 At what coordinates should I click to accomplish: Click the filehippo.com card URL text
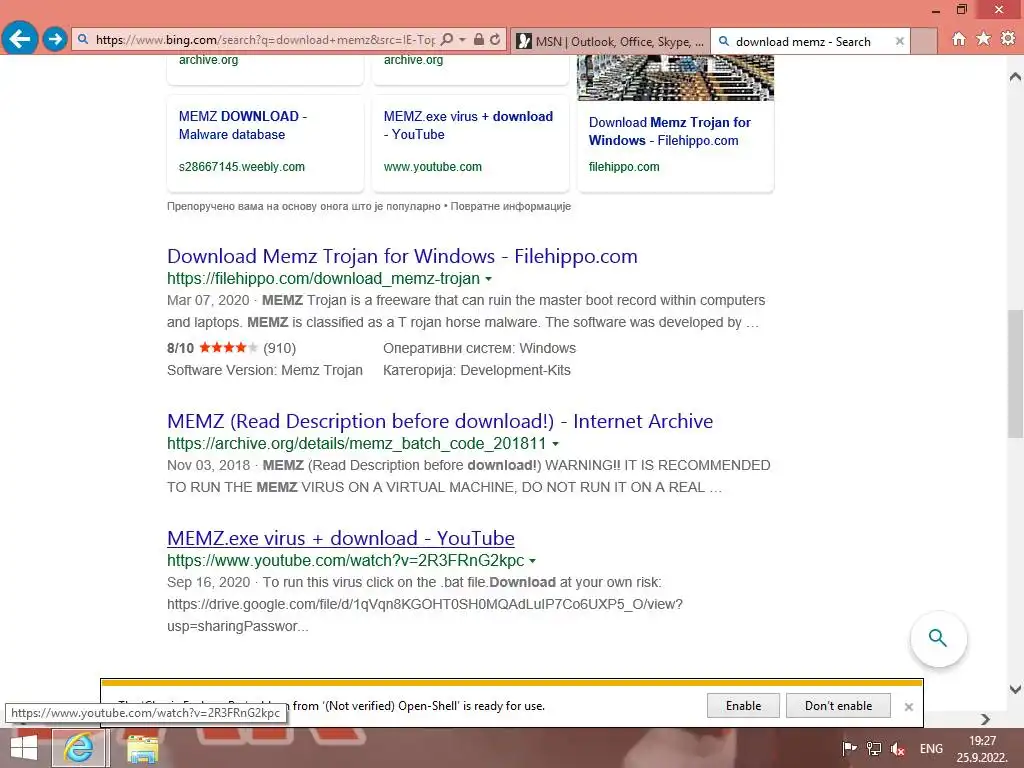pos(624,167)
